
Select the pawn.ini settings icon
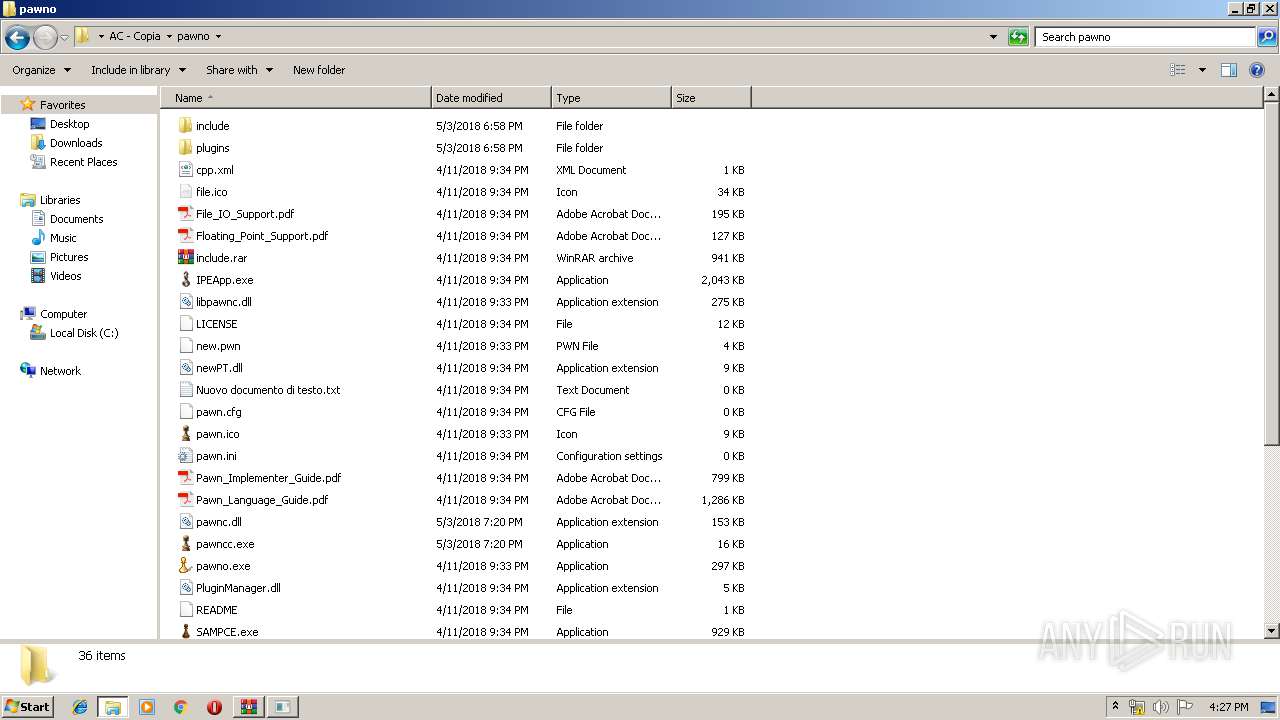[185, 456]
